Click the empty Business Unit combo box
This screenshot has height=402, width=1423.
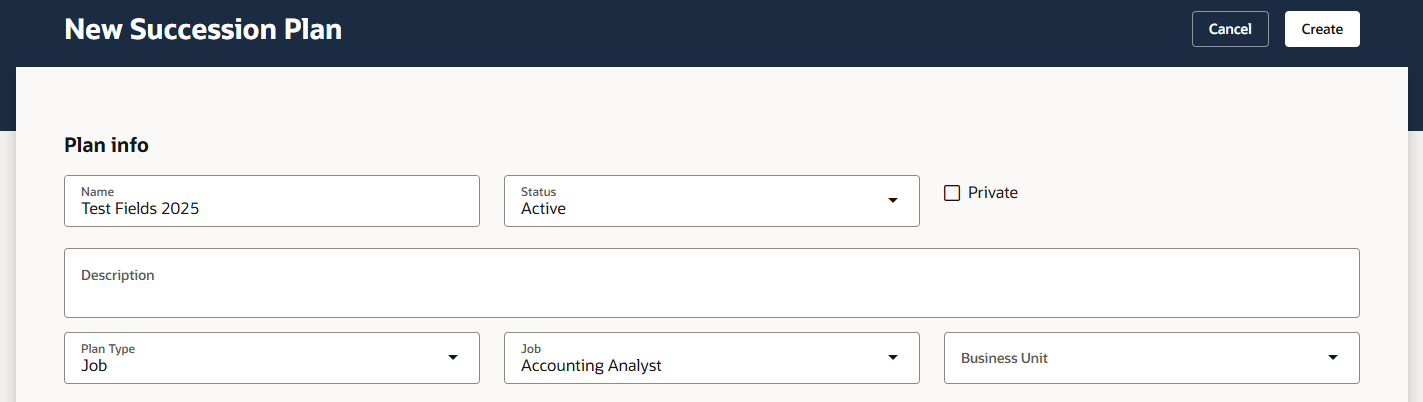point(1152,357)
